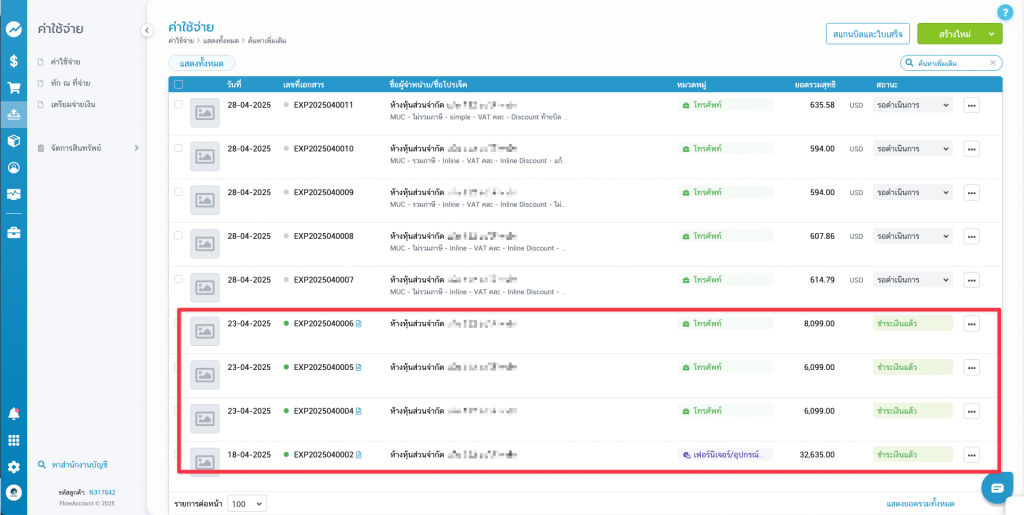Click the สแกนบิลและใบเสร็จ button
Screen dimensions: 1024x515
[x=867, y=34]
